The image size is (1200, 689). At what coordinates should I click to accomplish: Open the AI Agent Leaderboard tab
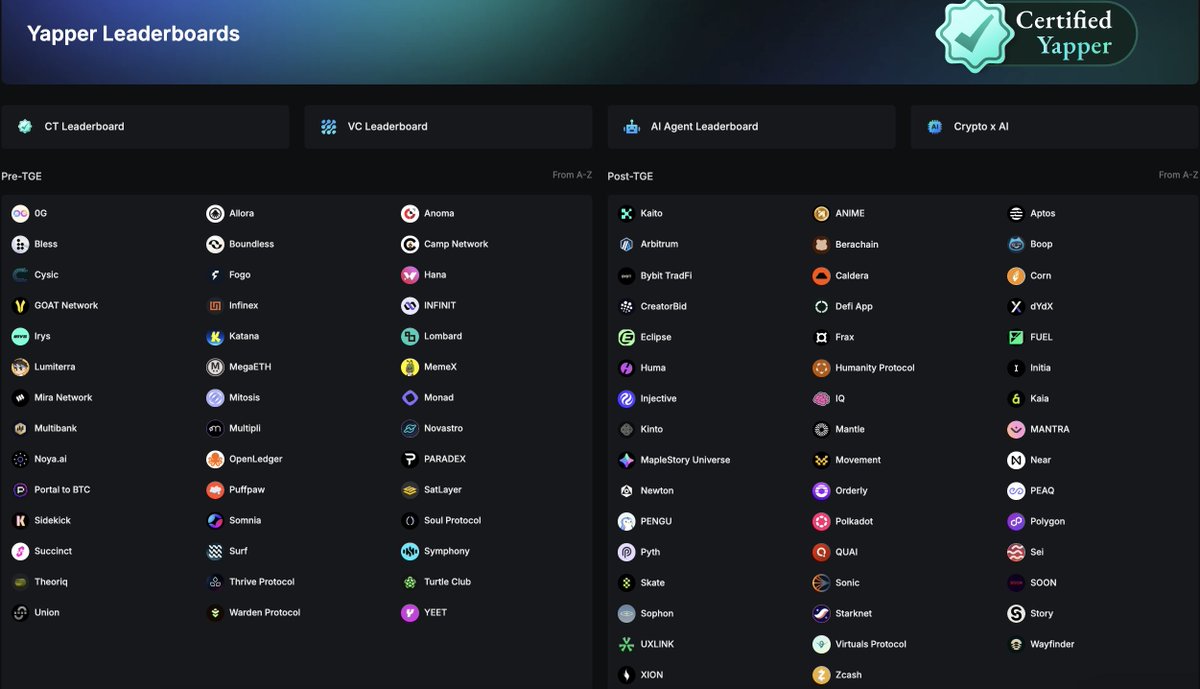point(751,127)
